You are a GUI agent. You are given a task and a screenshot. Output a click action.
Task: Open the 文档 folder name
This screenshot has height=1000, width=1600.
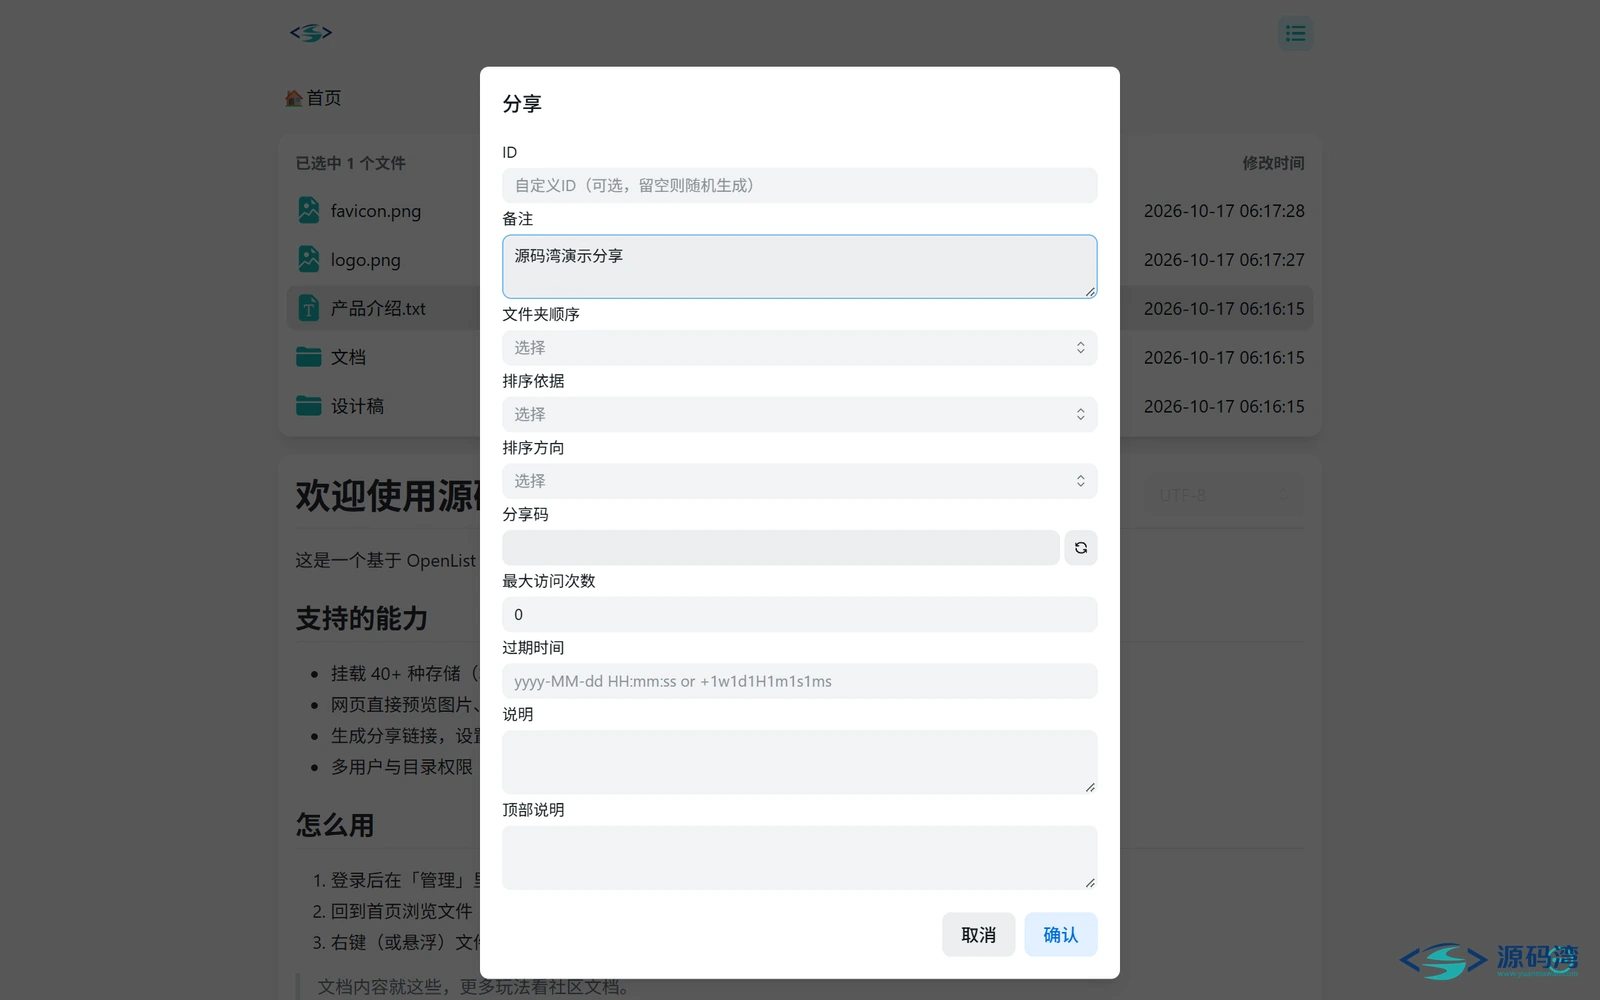pyautogui.click(x=348, y=357)
